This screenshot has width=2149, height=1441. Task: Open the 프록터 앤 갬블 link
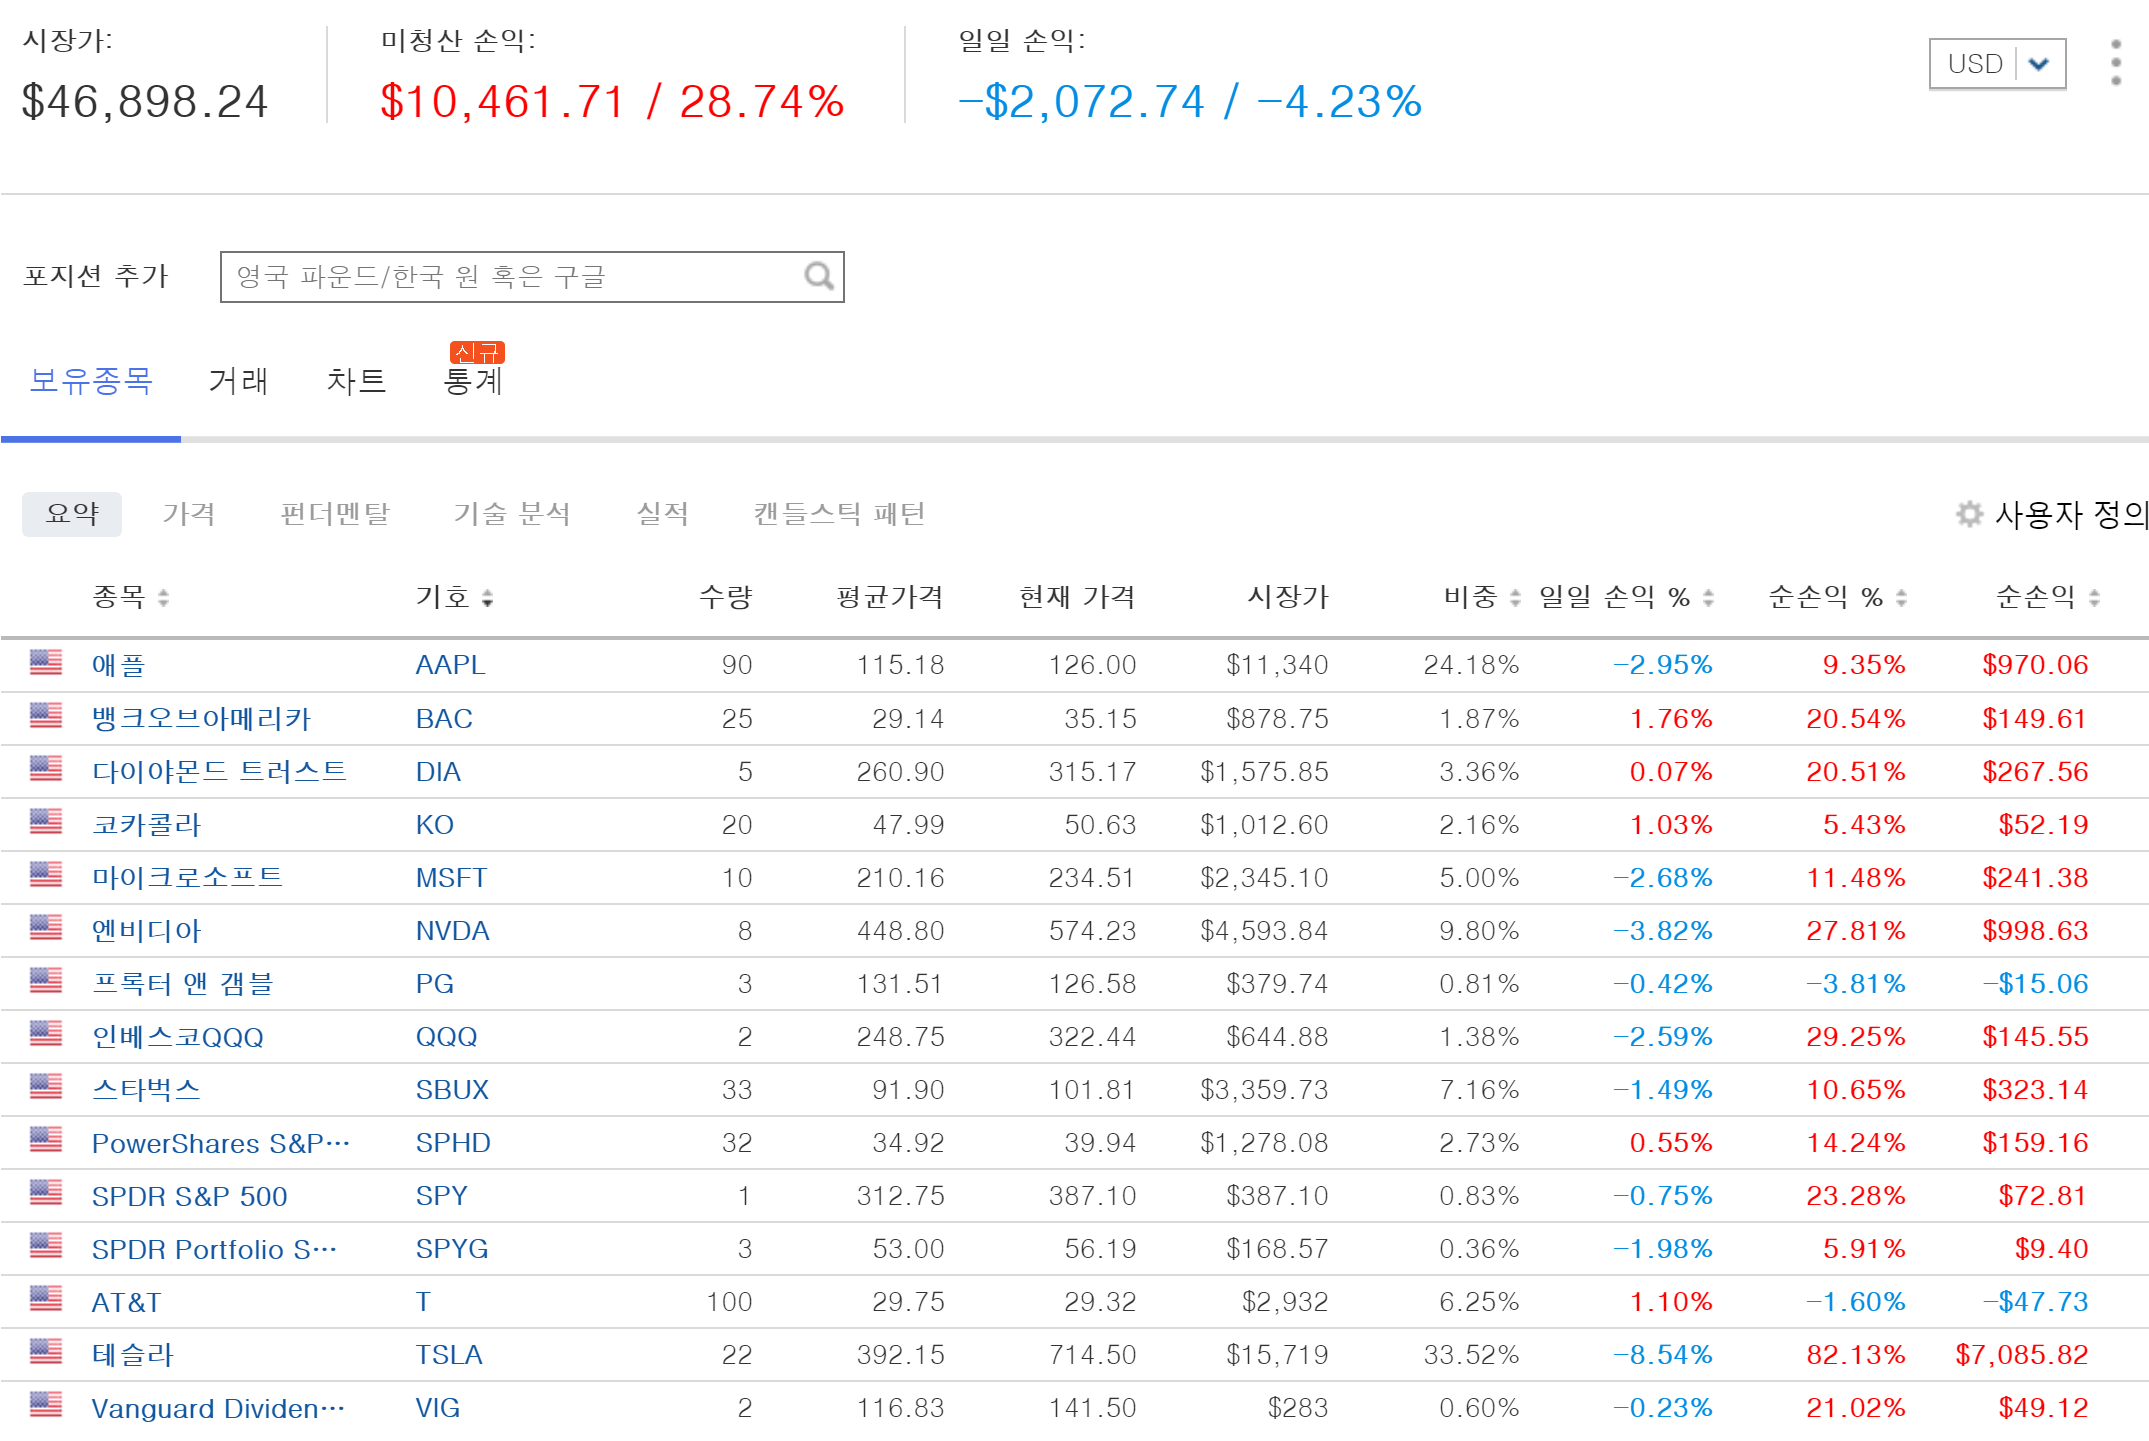coord(182,984)
